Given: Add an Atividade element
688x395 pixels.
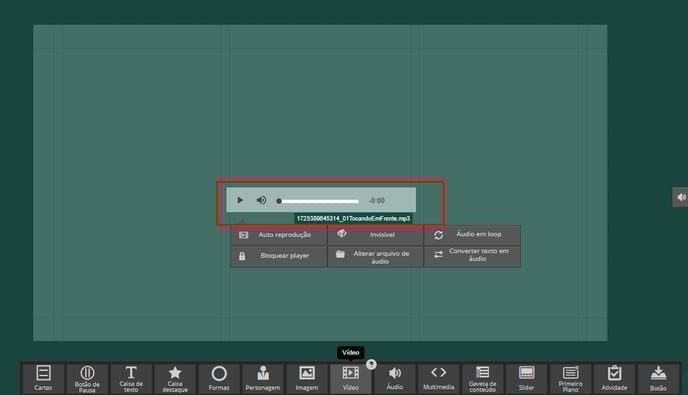Looking at the screenshot, I should [x=614, y=378].
